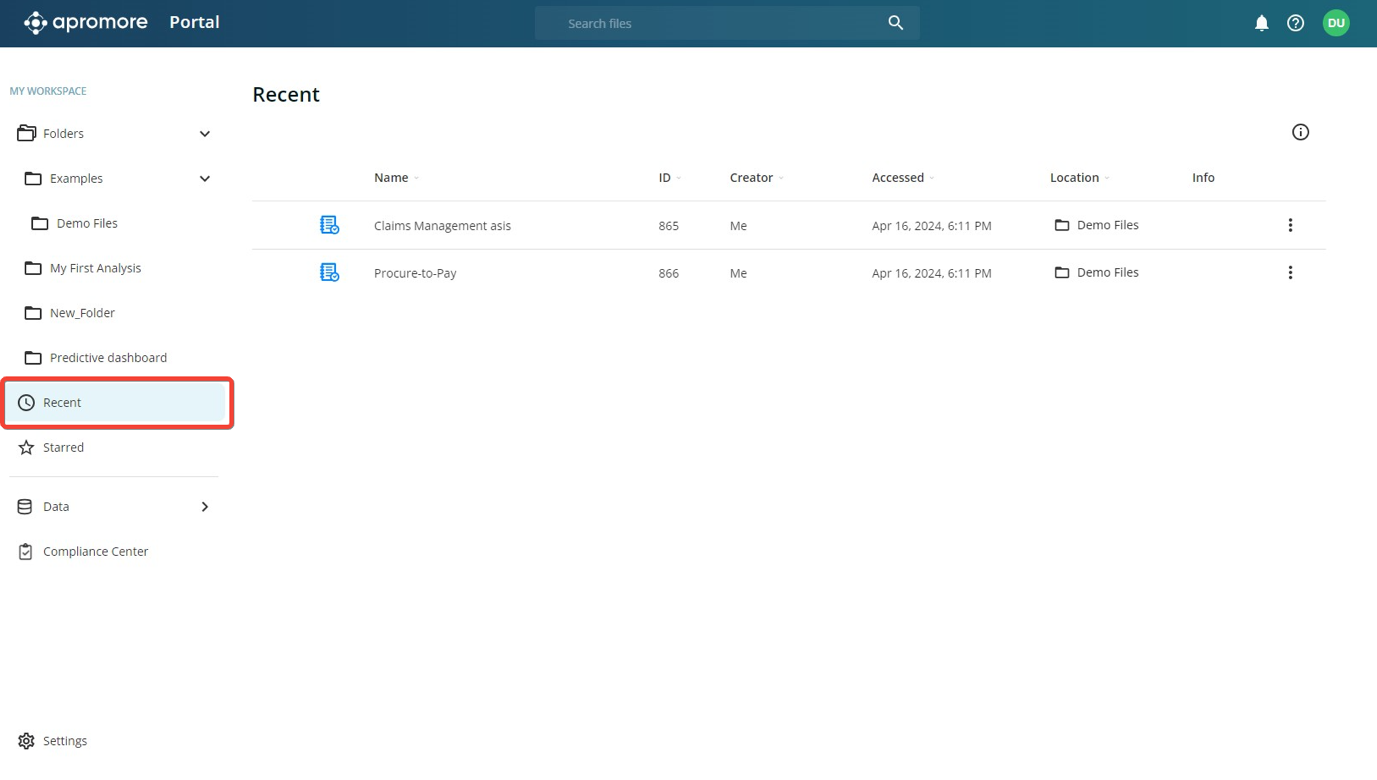Open the DU user avatar menu

click(x=1336, y=23)
